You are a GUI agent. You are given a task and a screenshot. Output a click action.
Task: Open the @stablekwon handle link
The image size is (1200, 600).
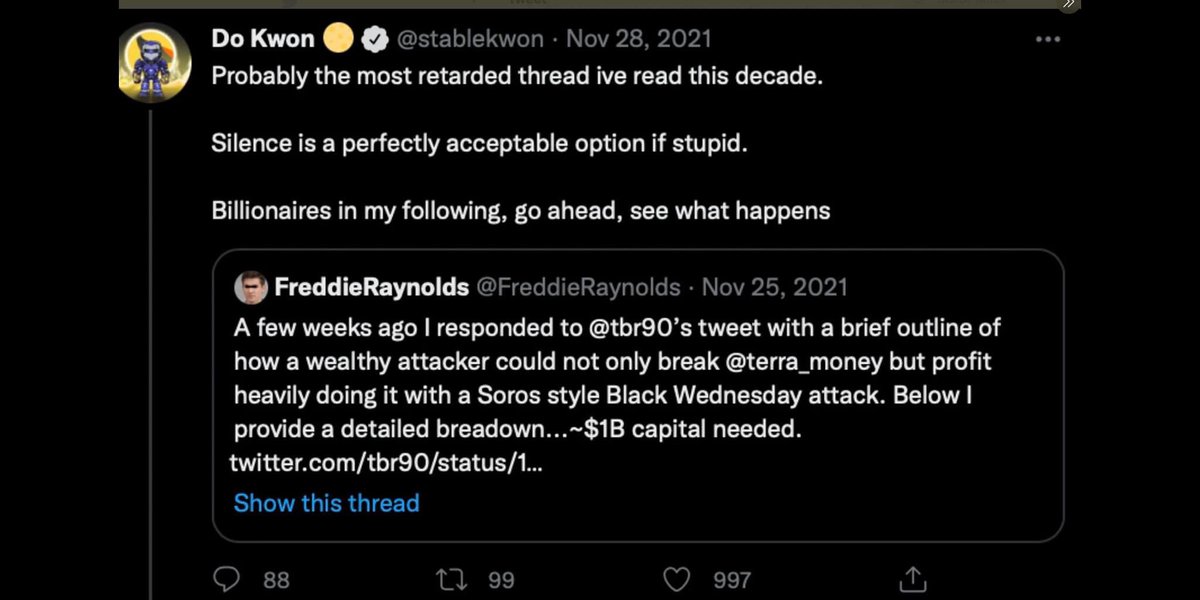coord(471,39)
